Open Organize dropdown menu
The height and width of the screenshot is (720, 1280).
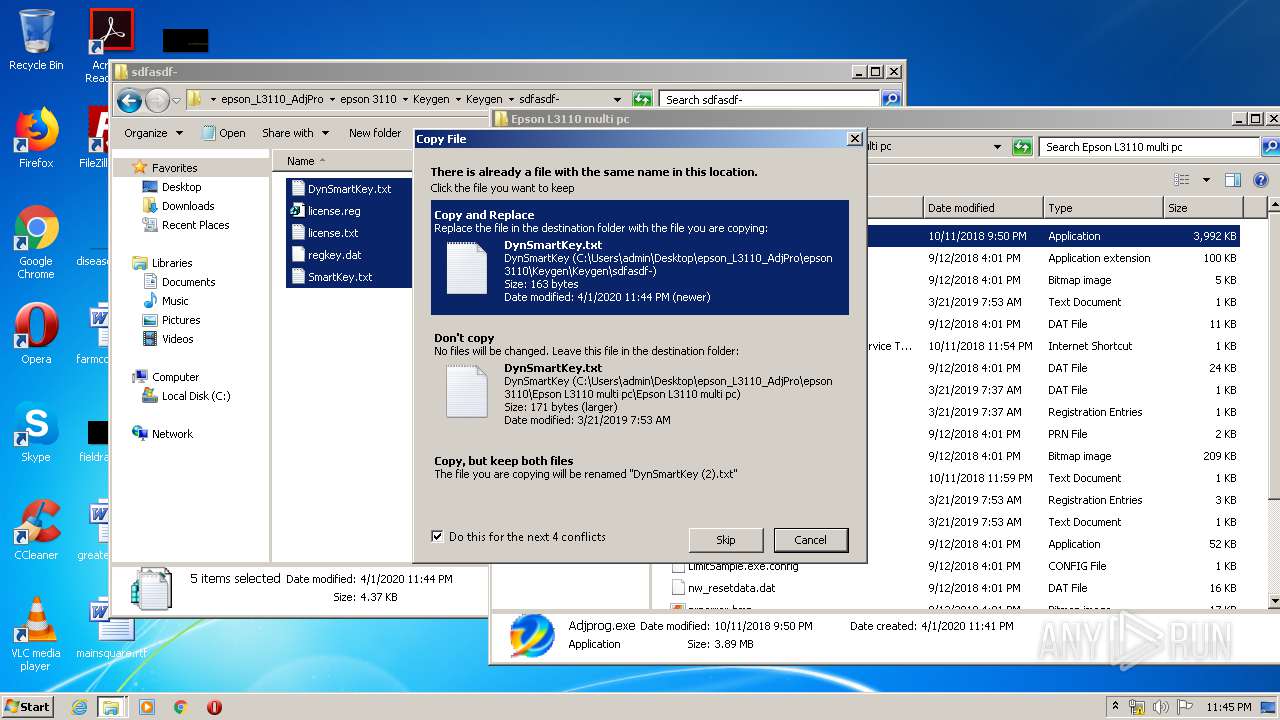pos(153,133)
